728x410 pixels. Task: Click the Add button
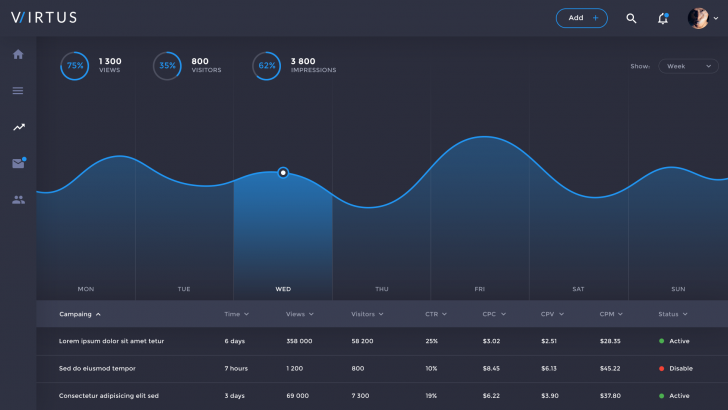[582, 18]
